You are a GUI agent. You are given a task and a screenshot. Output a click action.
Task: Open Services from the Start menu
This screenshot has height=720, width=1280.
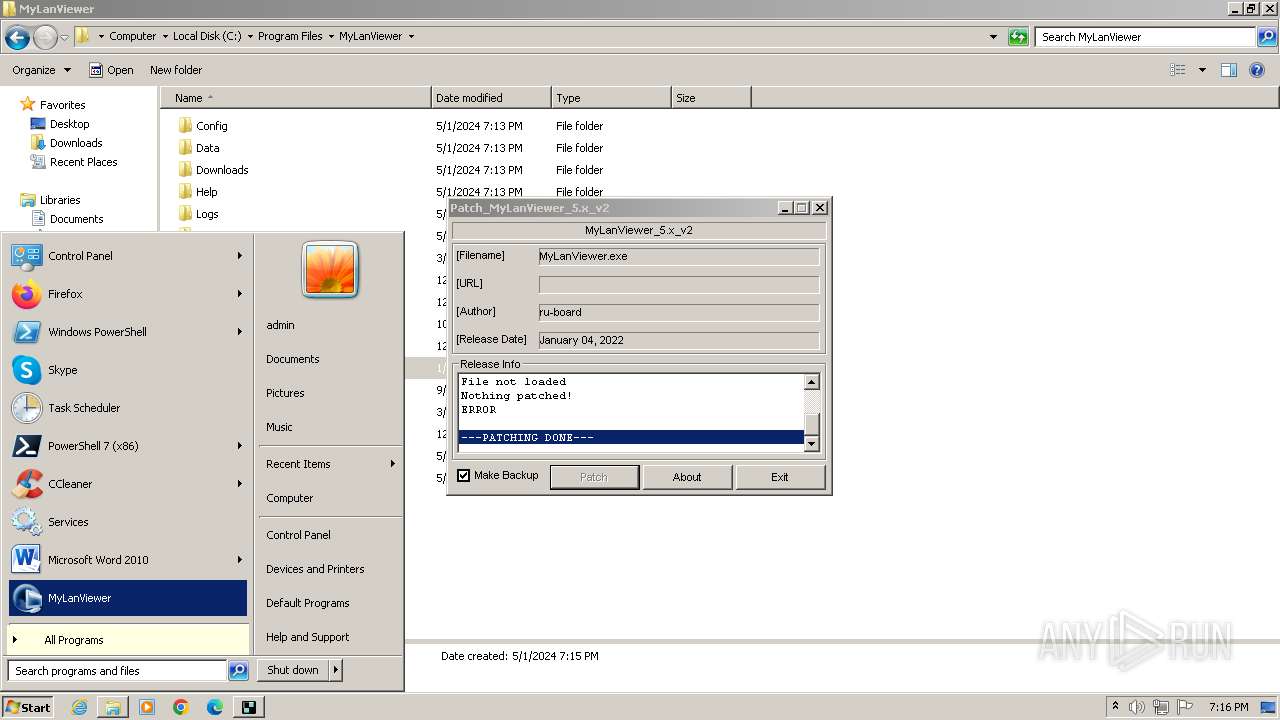[x=127, y=522]
